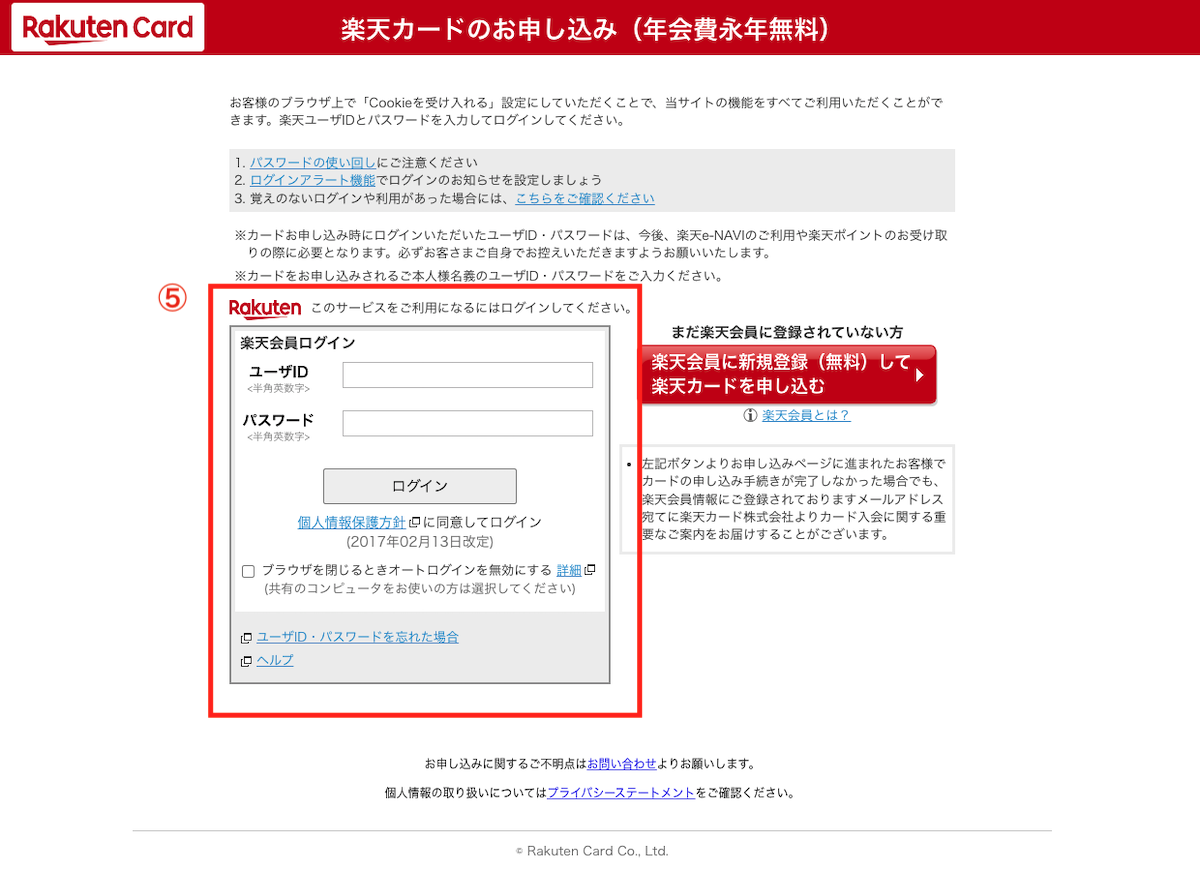
Task: Click external-link icon after 詳細
Action: tap(590, 570)
